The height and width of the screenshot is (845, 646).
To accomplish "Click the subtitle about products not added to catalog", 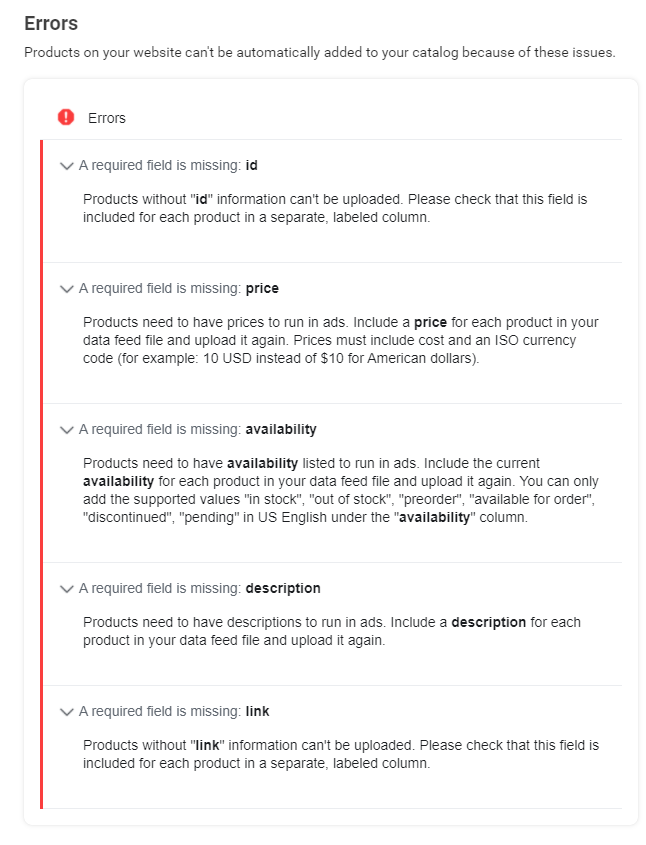I will click(319, 52).
